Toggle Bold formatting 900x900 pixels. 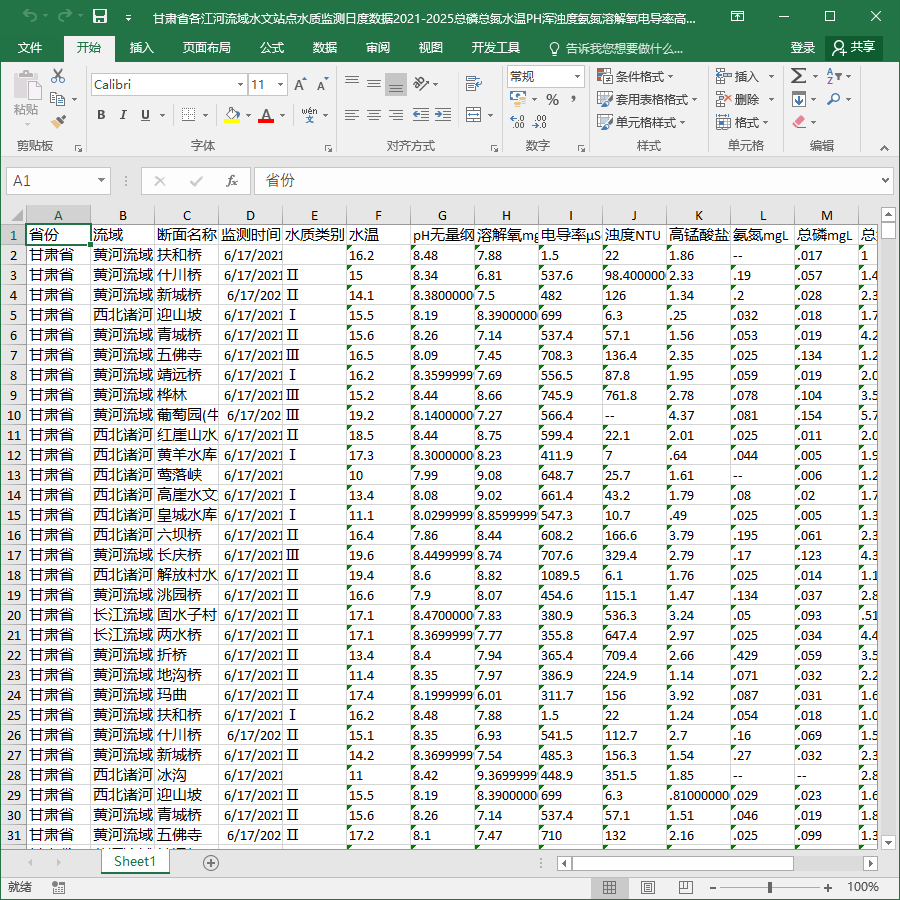pyautogui.click(x=101, y=115)
